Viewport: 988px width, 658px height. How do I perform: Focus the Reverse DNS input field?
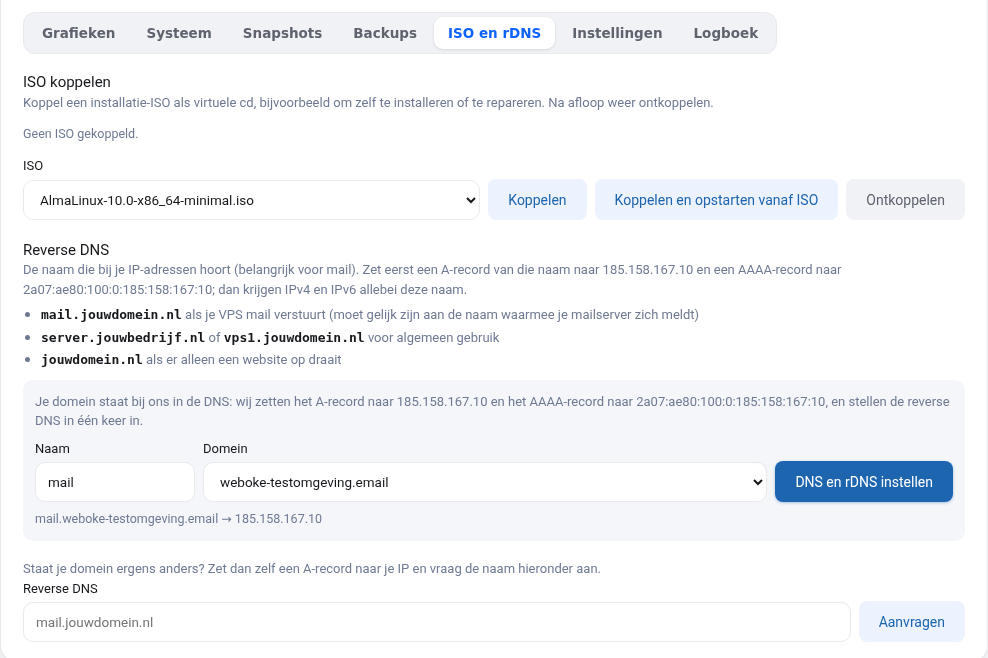click(x=437, y=622)
